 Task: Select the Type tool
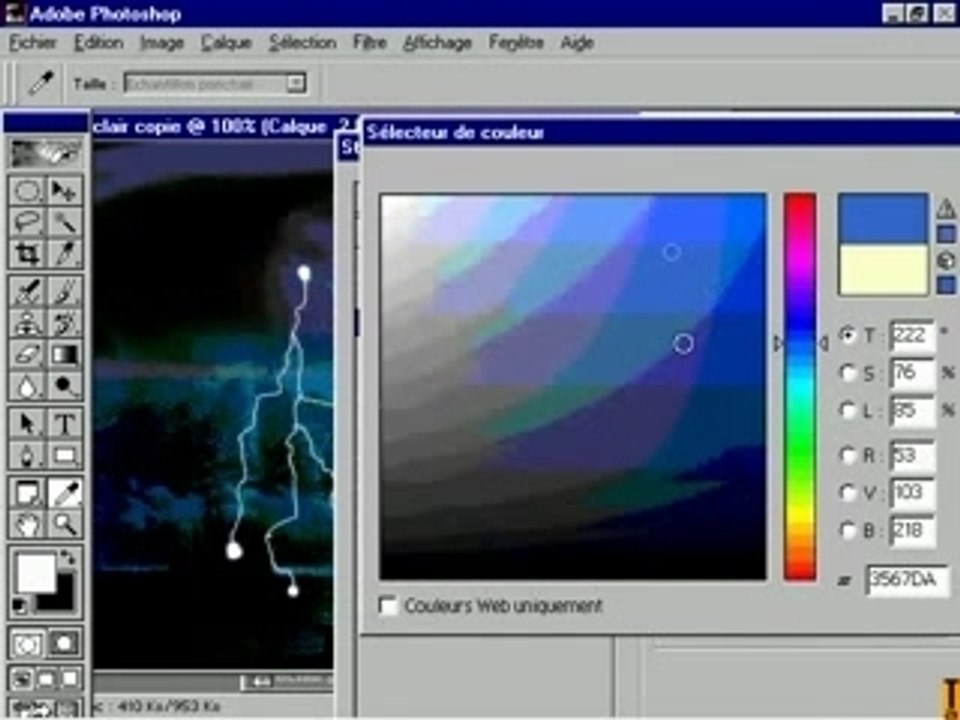(x=64, y=424)
